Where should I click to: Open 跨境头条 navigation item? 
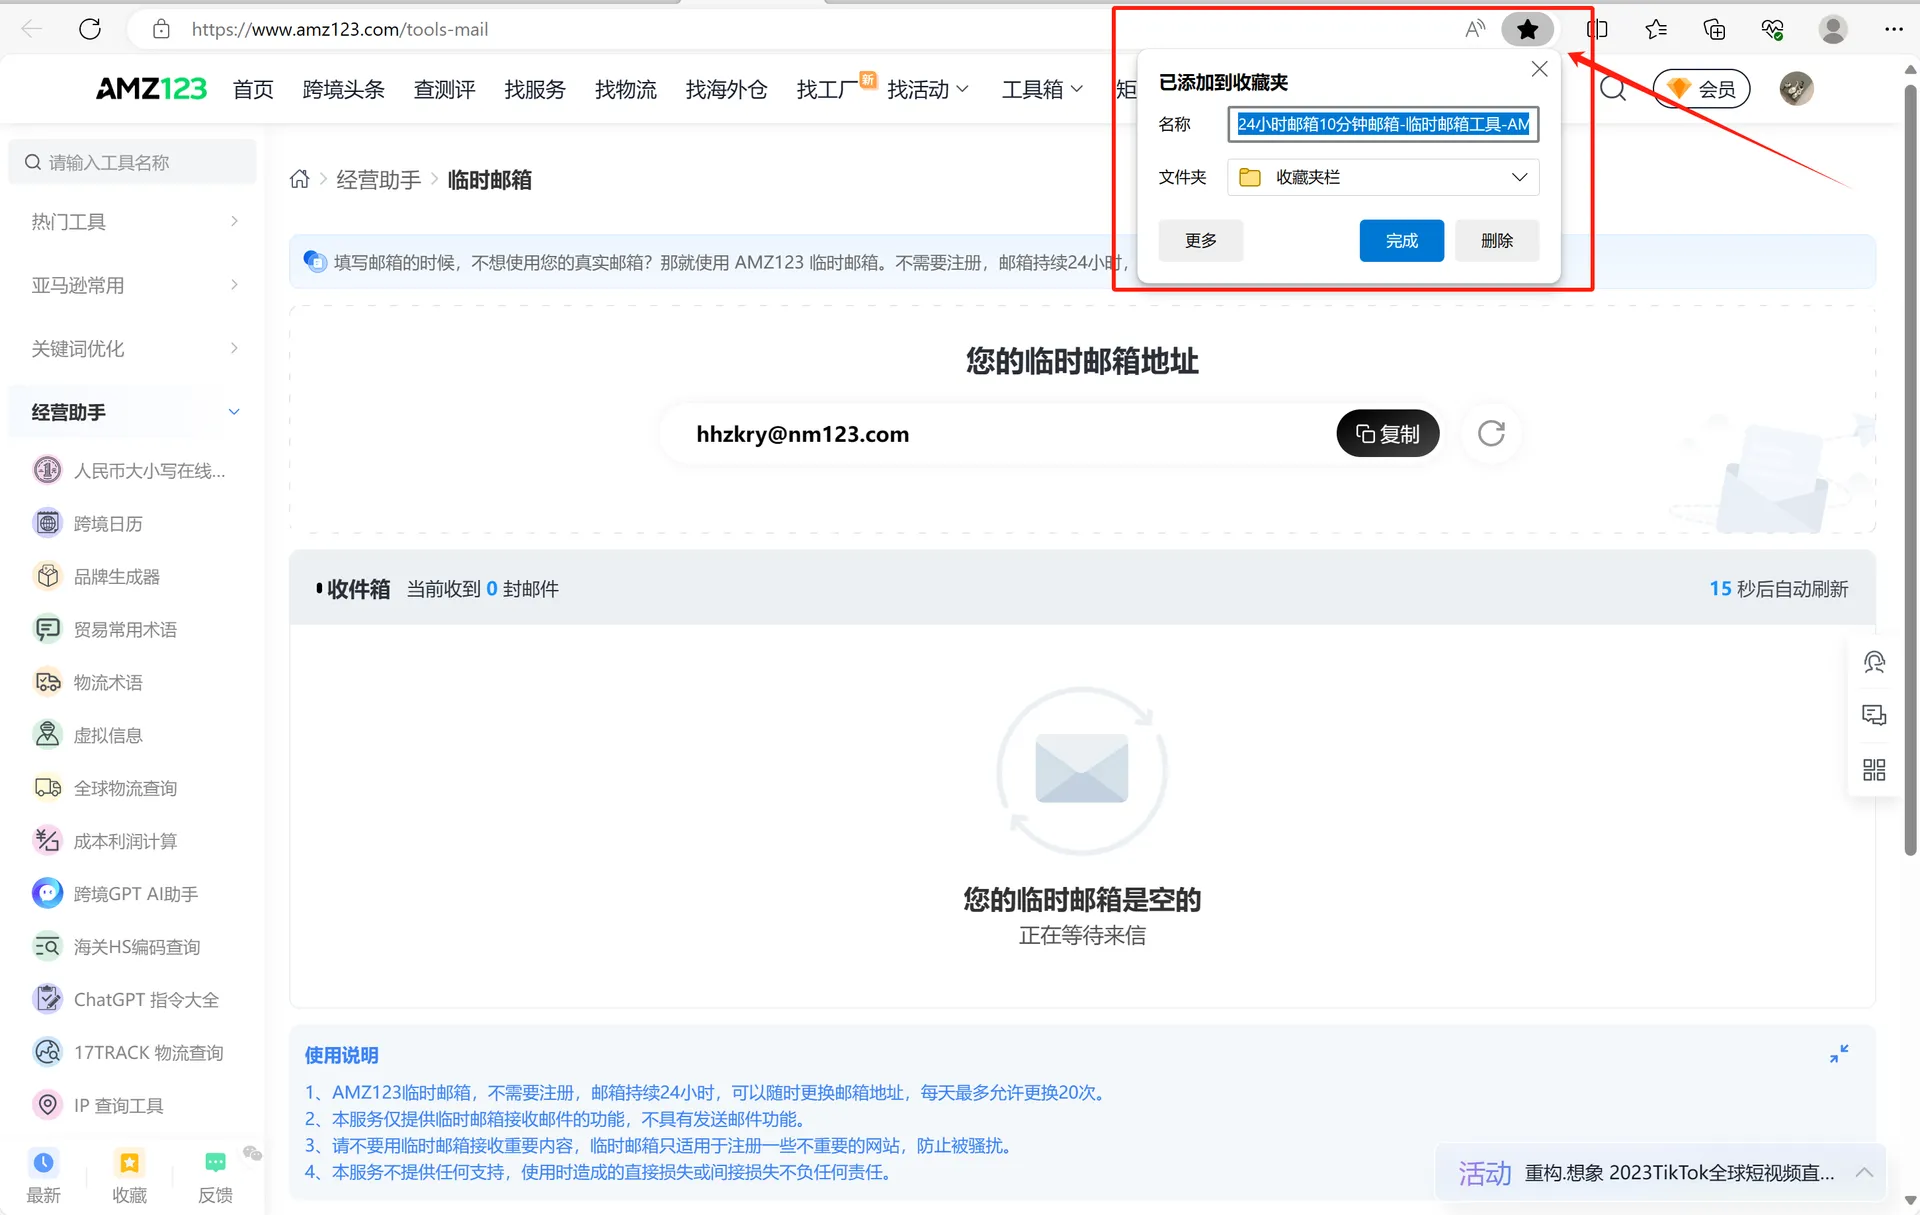pyautogui.click(x=344, y=89)
